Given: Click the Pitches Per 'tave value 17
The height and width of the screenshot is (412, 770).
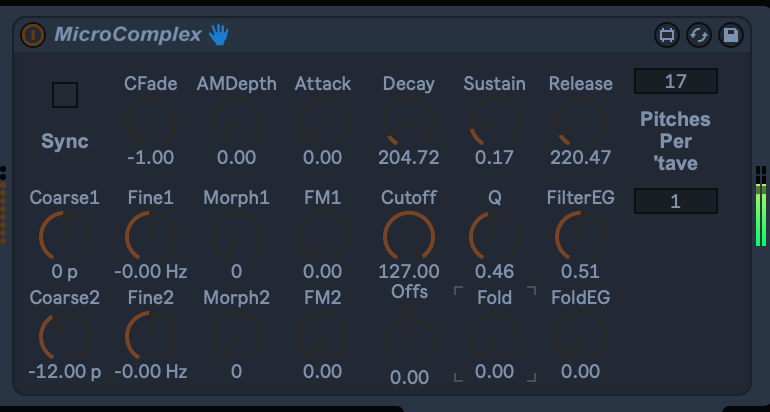Looking at the screenshot, I should [x=675, y=81].
